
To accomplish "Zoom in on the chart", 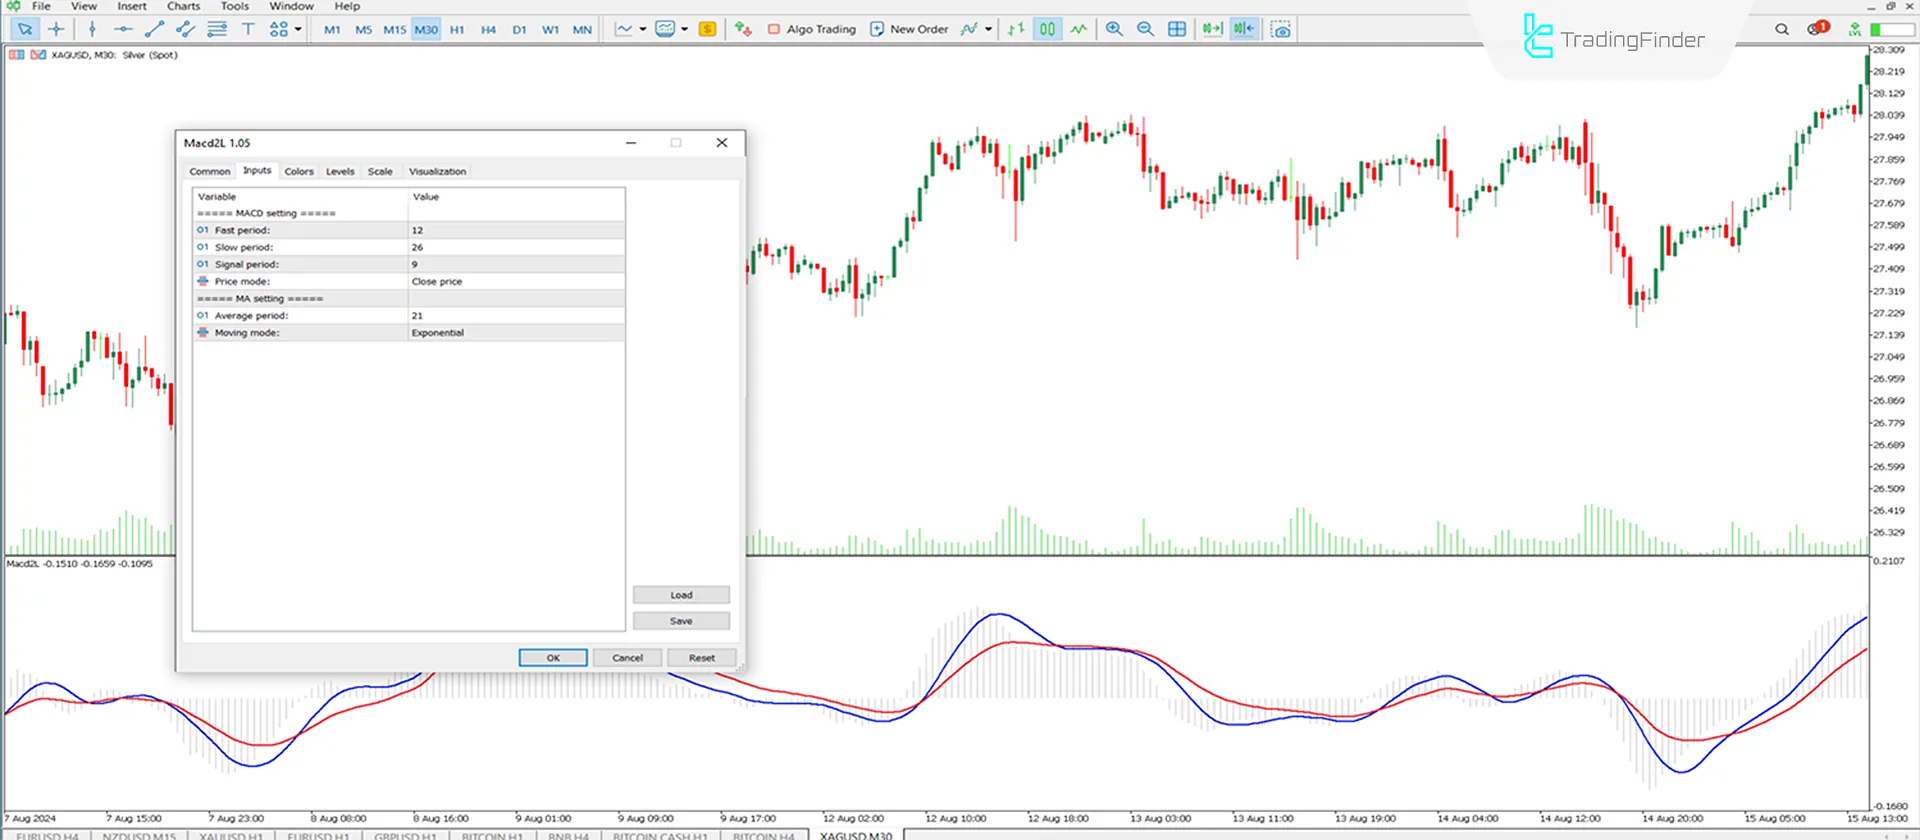I will click(x=1114, y=29).
